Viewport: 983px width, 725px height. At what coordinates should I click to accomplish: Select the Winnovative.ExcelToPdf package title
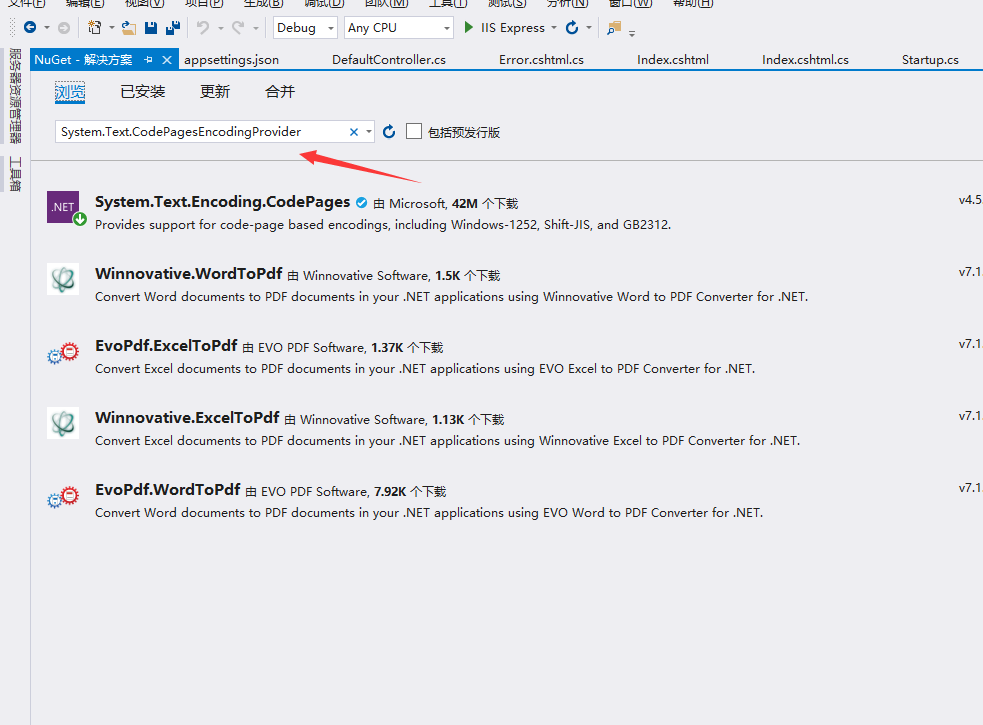pyautogui.click(x=187, y=418)
